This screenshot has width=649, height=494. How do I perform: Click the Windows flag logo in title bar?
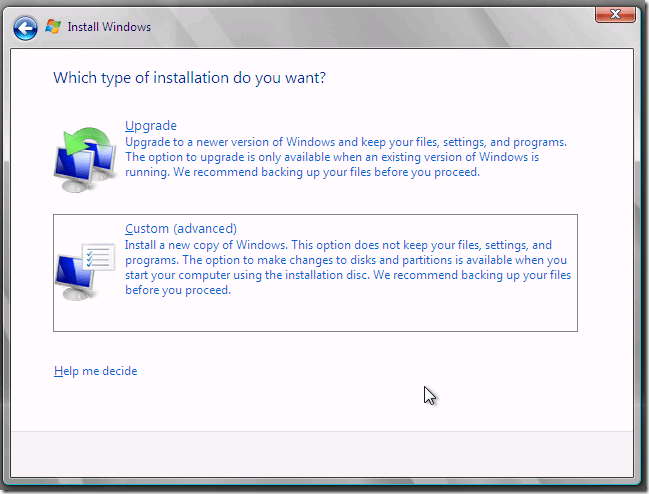coord(53,27)
